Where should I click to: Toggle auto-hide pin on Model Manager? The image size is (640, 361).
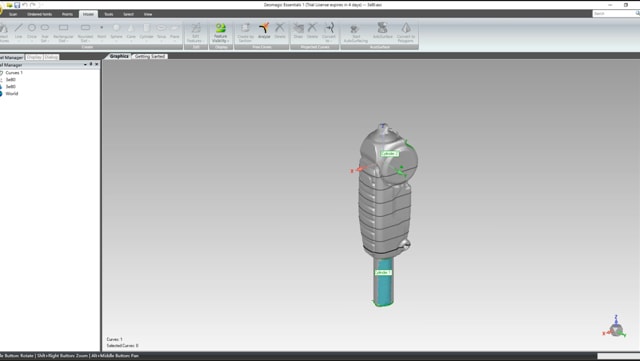coord(91,65)
